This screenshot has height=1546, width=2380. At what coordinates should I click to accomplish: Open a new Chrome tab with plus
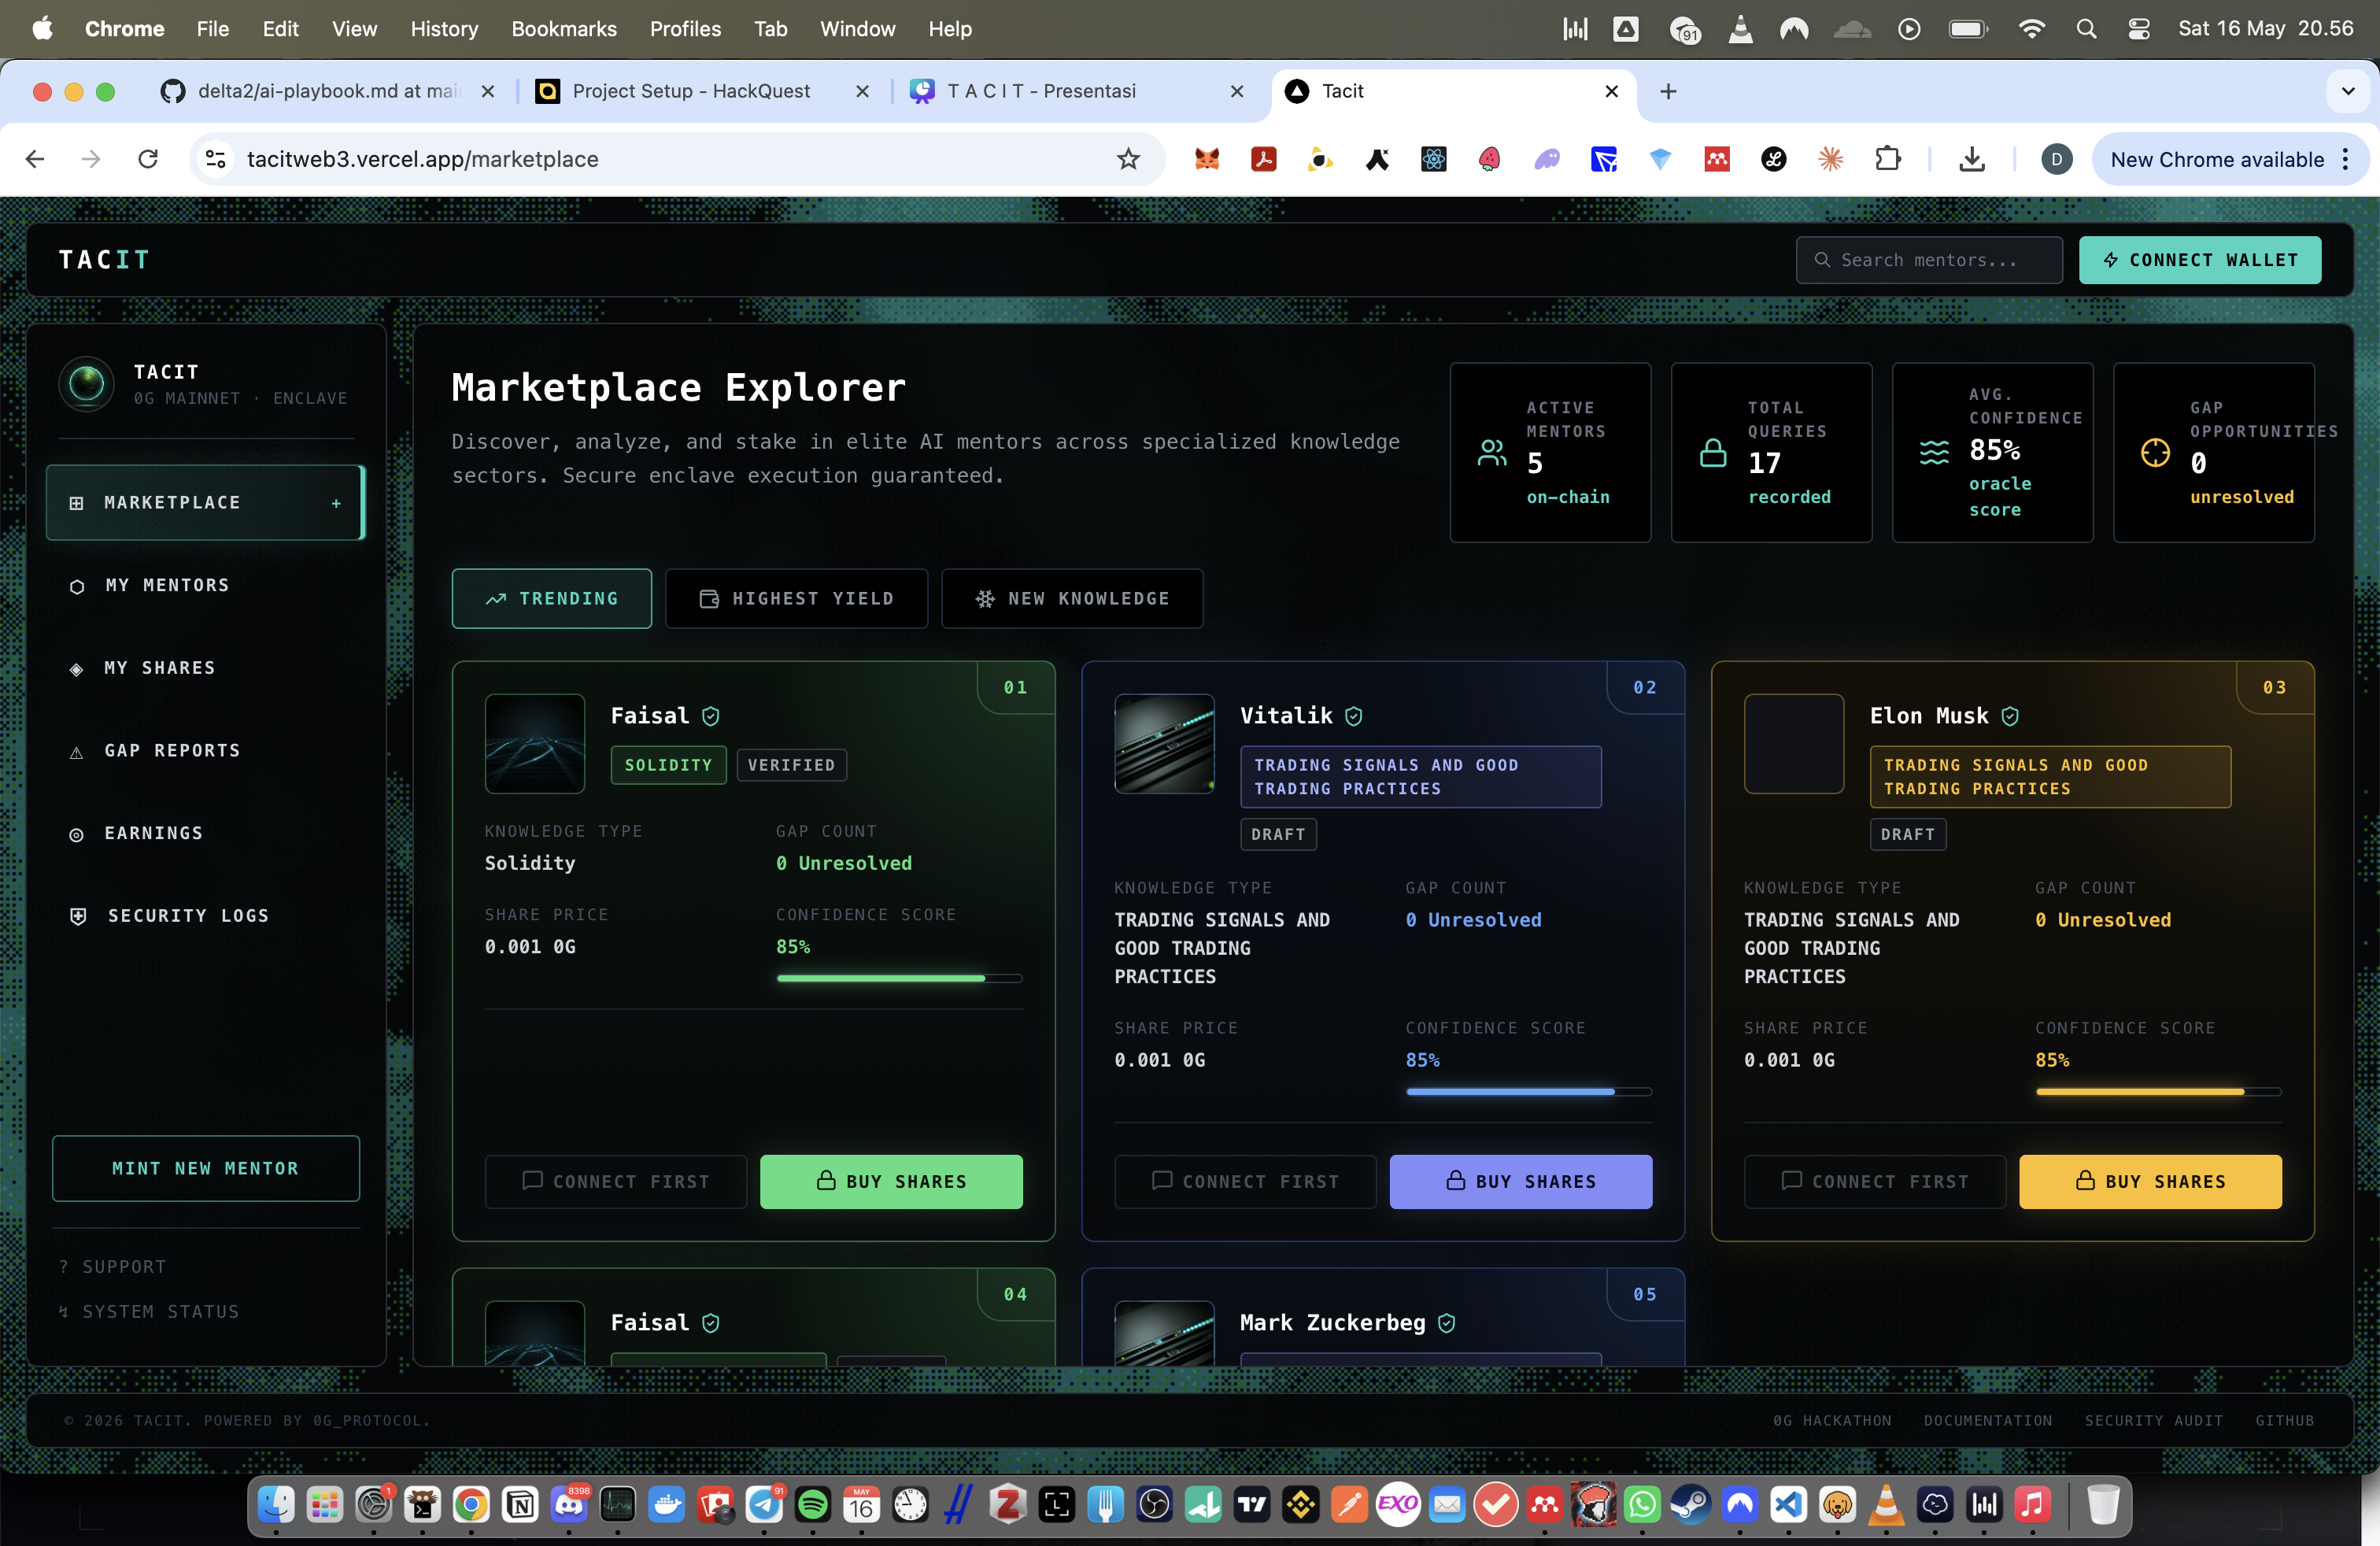pos(1668,91)
